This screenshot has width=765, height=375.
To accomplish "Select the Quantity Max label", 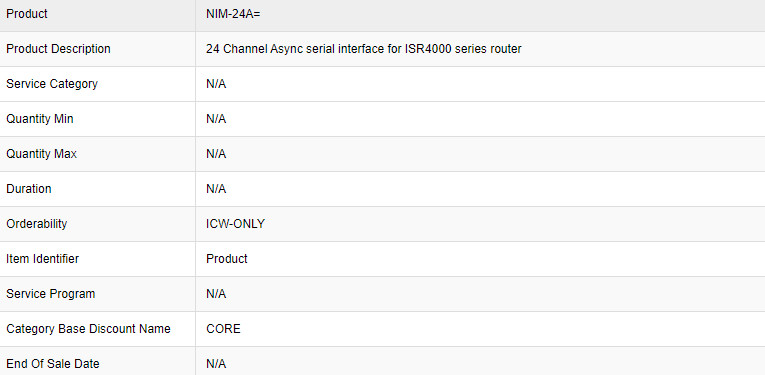I will [41, 154].
